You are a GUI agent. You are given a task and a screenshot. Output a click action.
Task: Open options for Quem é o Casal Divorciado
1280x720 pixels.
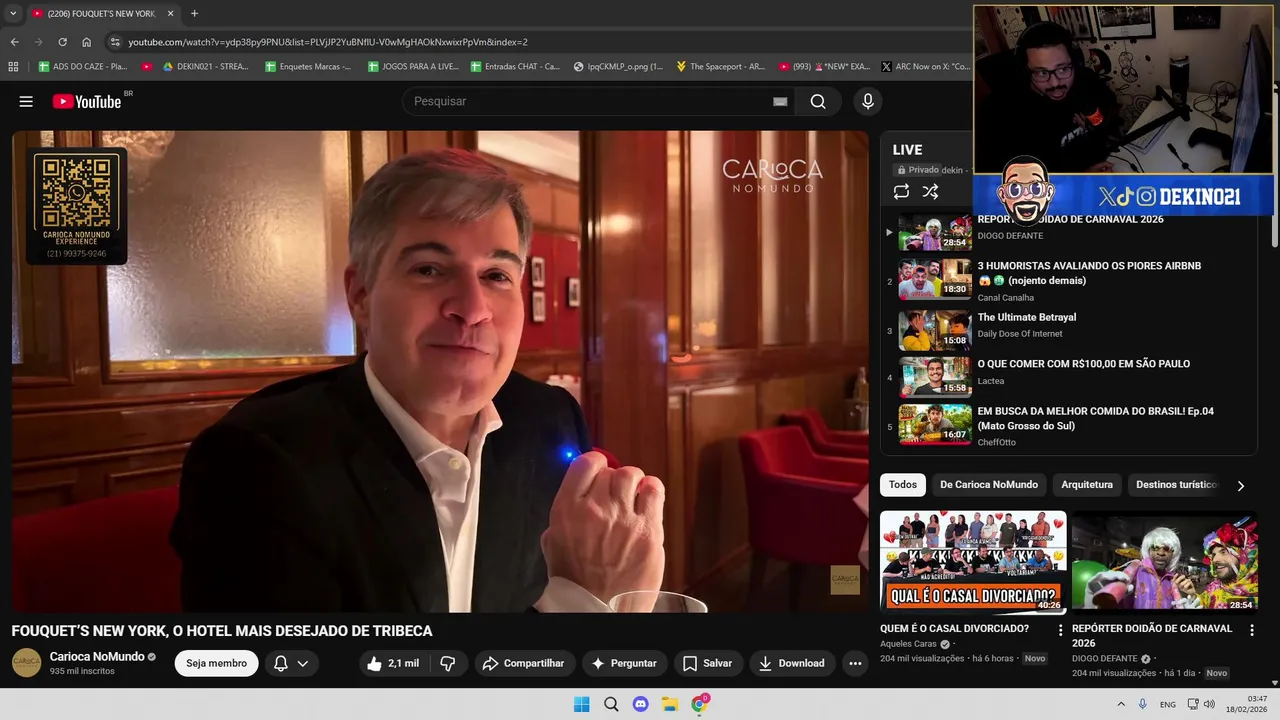point(1060,631)
